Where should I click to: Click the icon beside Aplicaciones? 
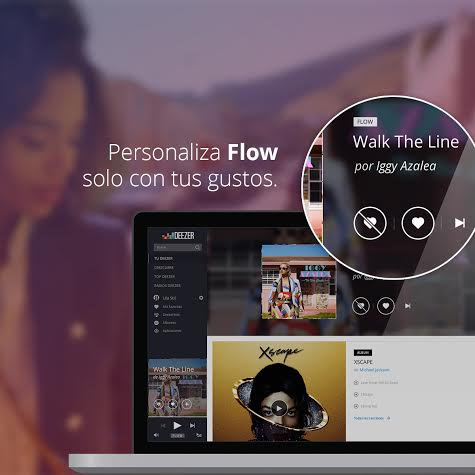(156, 331)
